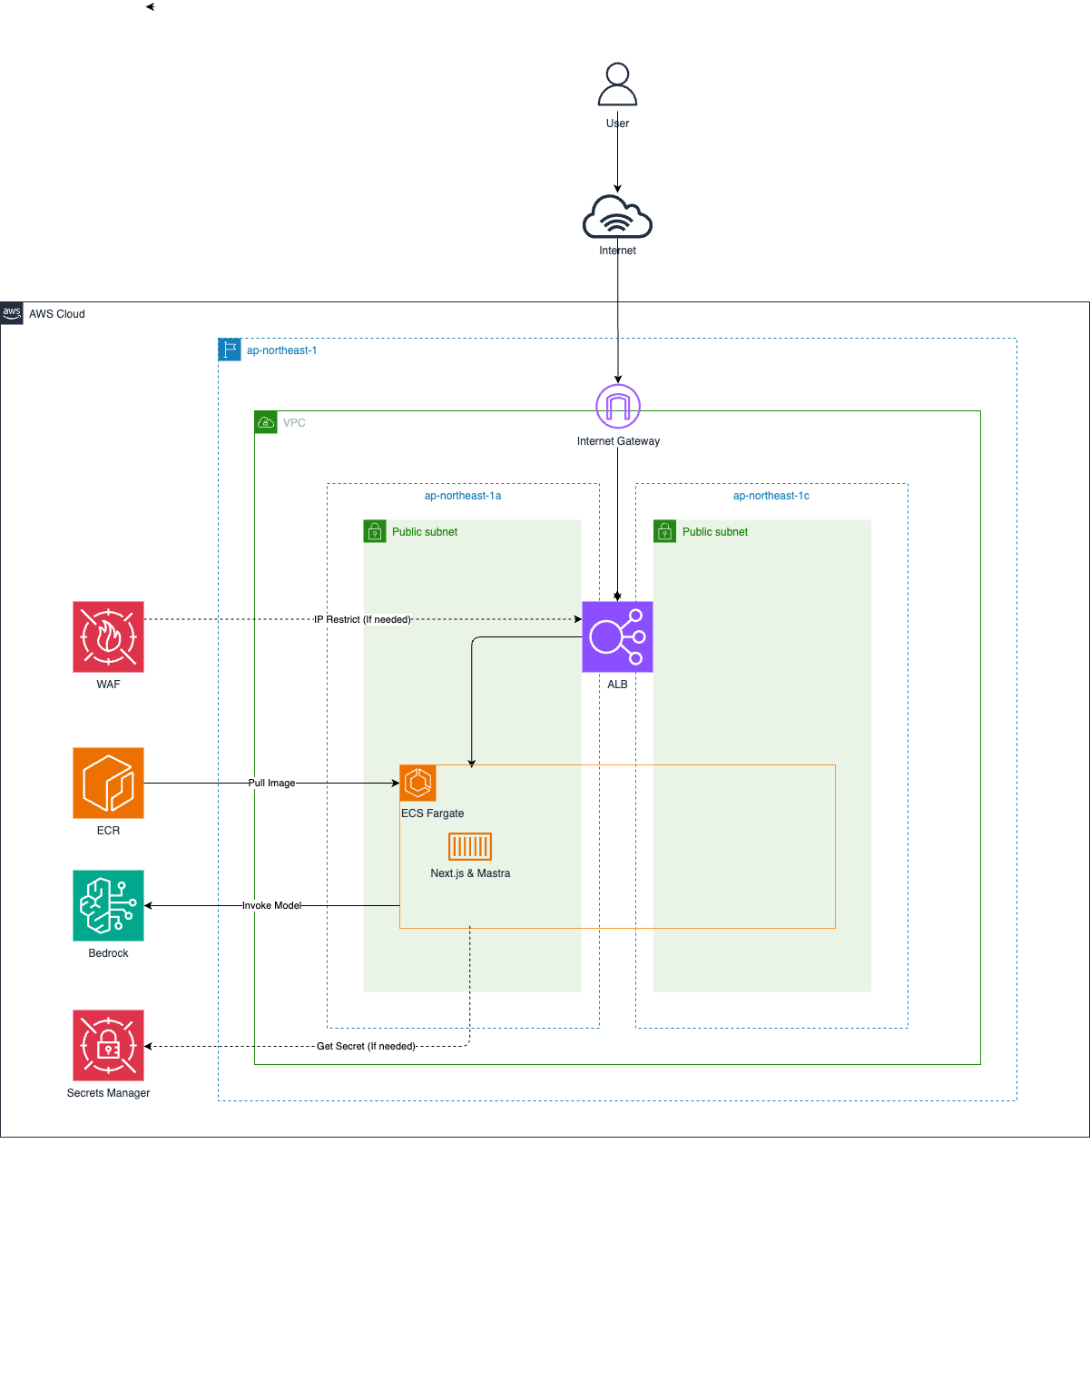Select the AWS Cloud logo icon

coord(12,313)
